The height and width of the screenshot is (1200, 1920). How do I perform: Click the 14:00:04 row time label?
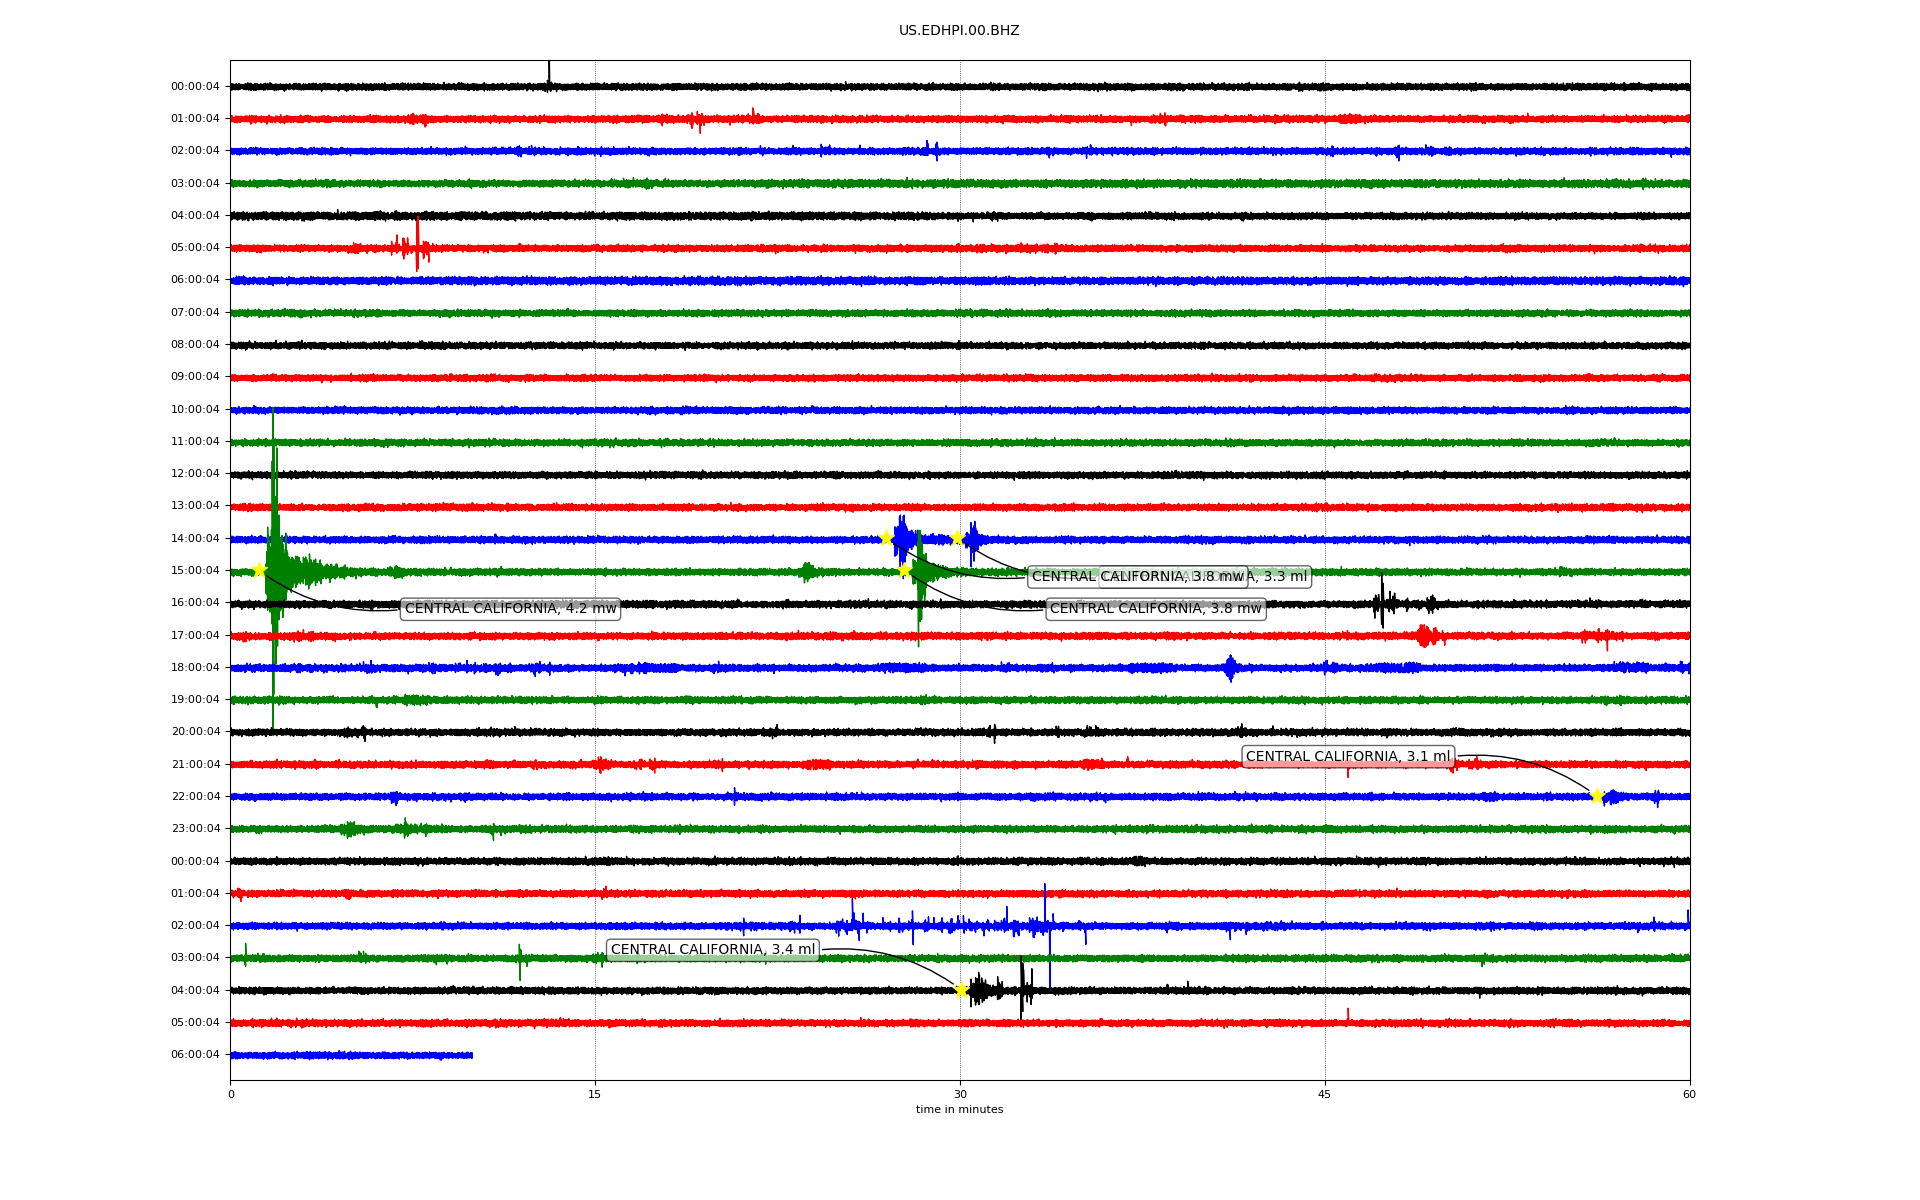195,539
